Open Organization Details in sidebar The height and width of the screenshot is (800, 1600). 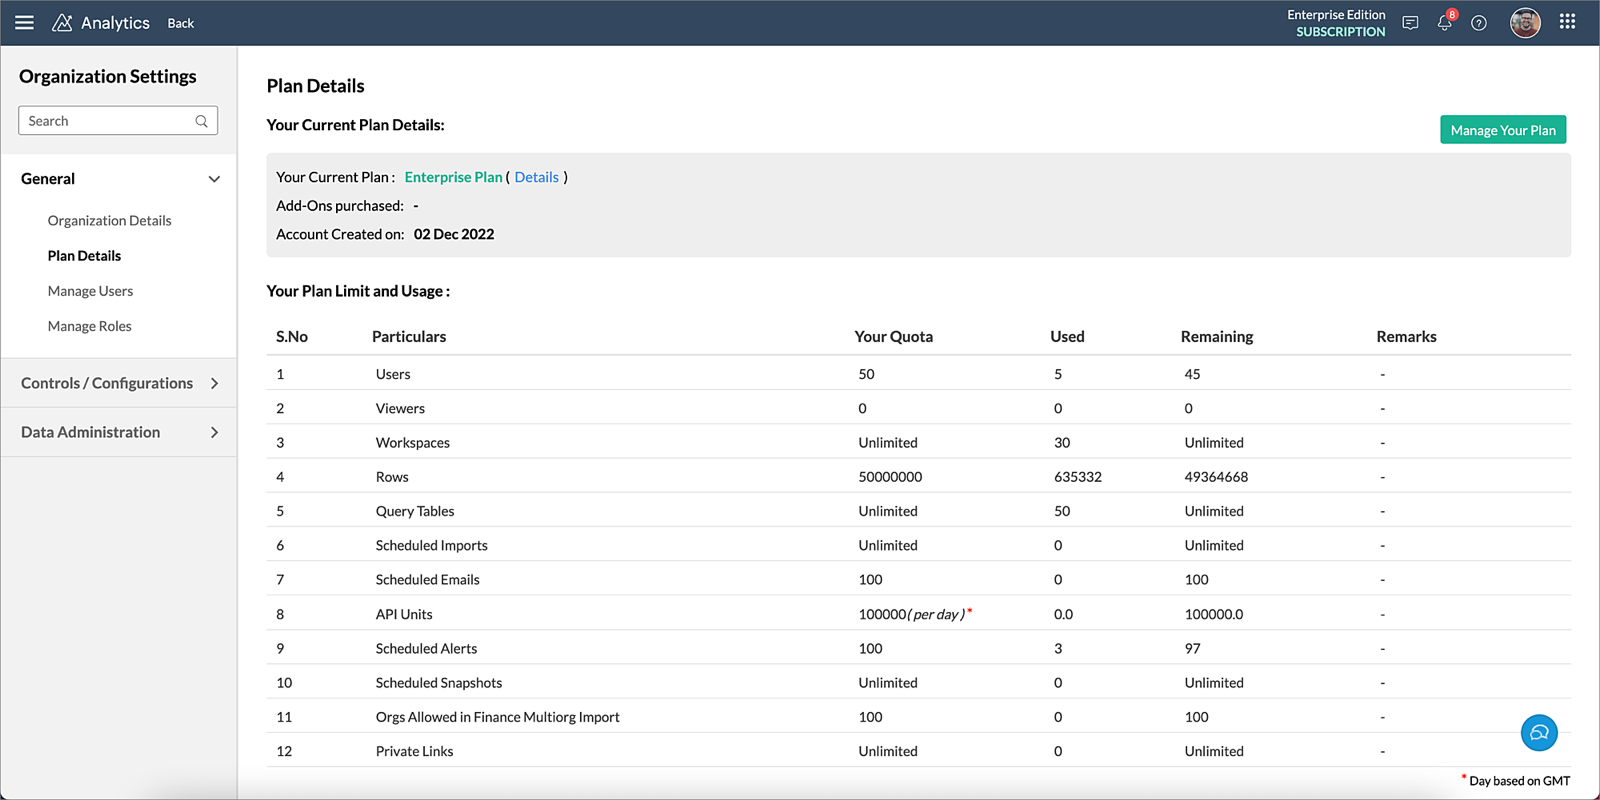(109, 220)
